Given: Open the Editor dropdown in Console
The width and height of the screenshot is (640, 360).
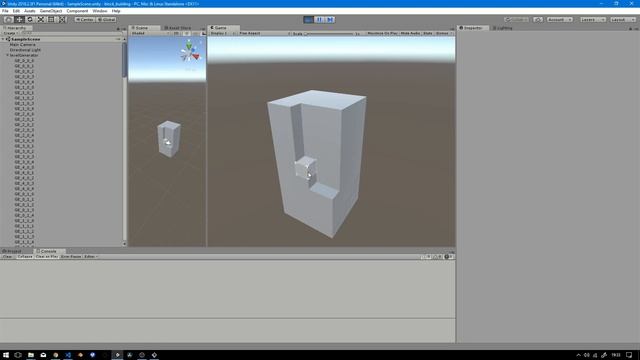Looking at the screenshot, I should [91, 257].
